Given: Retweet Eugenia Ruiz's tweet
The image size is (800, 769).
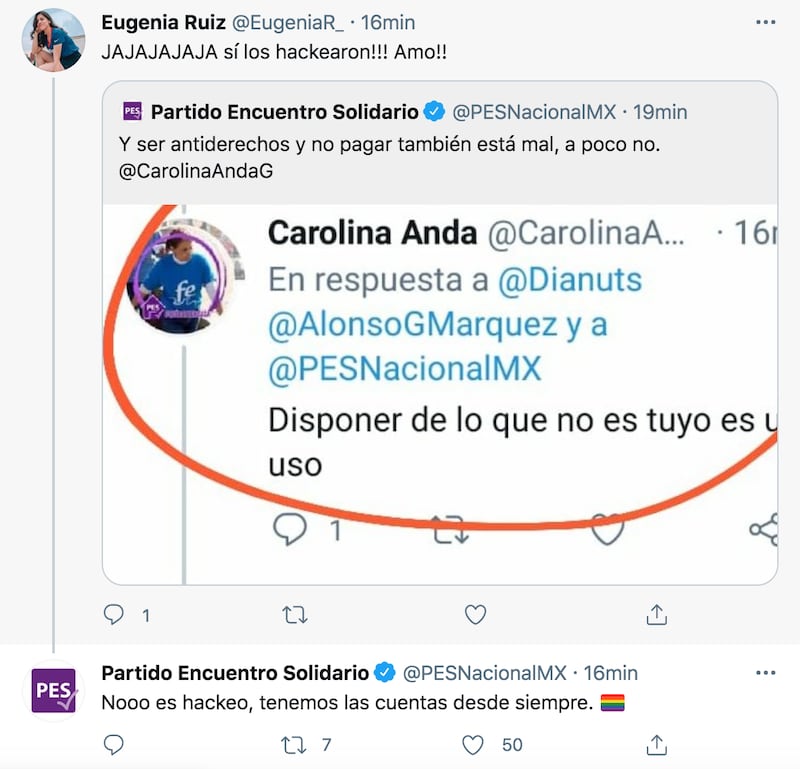Looking at the screenshot, I should point(295,615).
